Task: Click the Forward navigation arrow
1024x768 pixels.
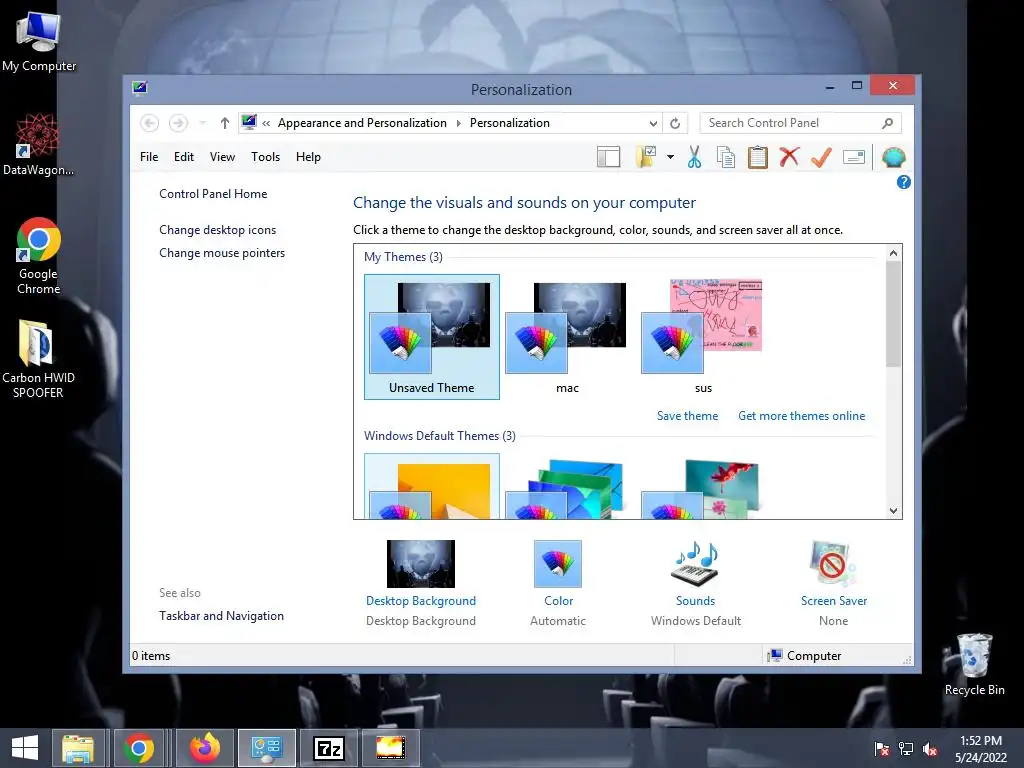Action: 178,123
